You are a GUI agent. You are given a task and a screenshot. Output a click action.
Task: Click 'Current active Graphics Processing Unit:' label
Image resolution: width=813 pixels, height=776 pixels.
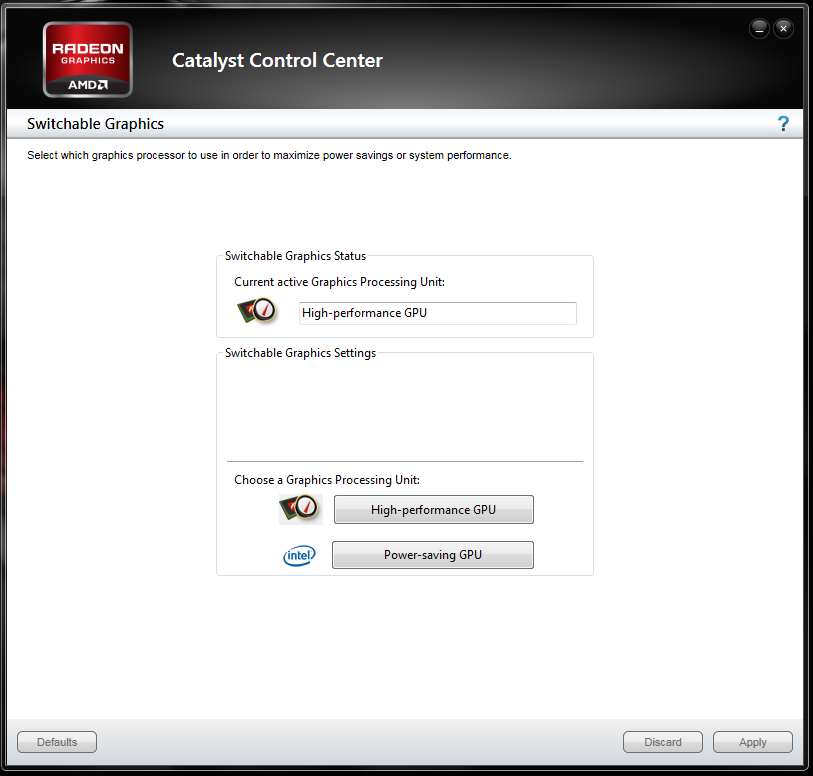pos(340,282)
